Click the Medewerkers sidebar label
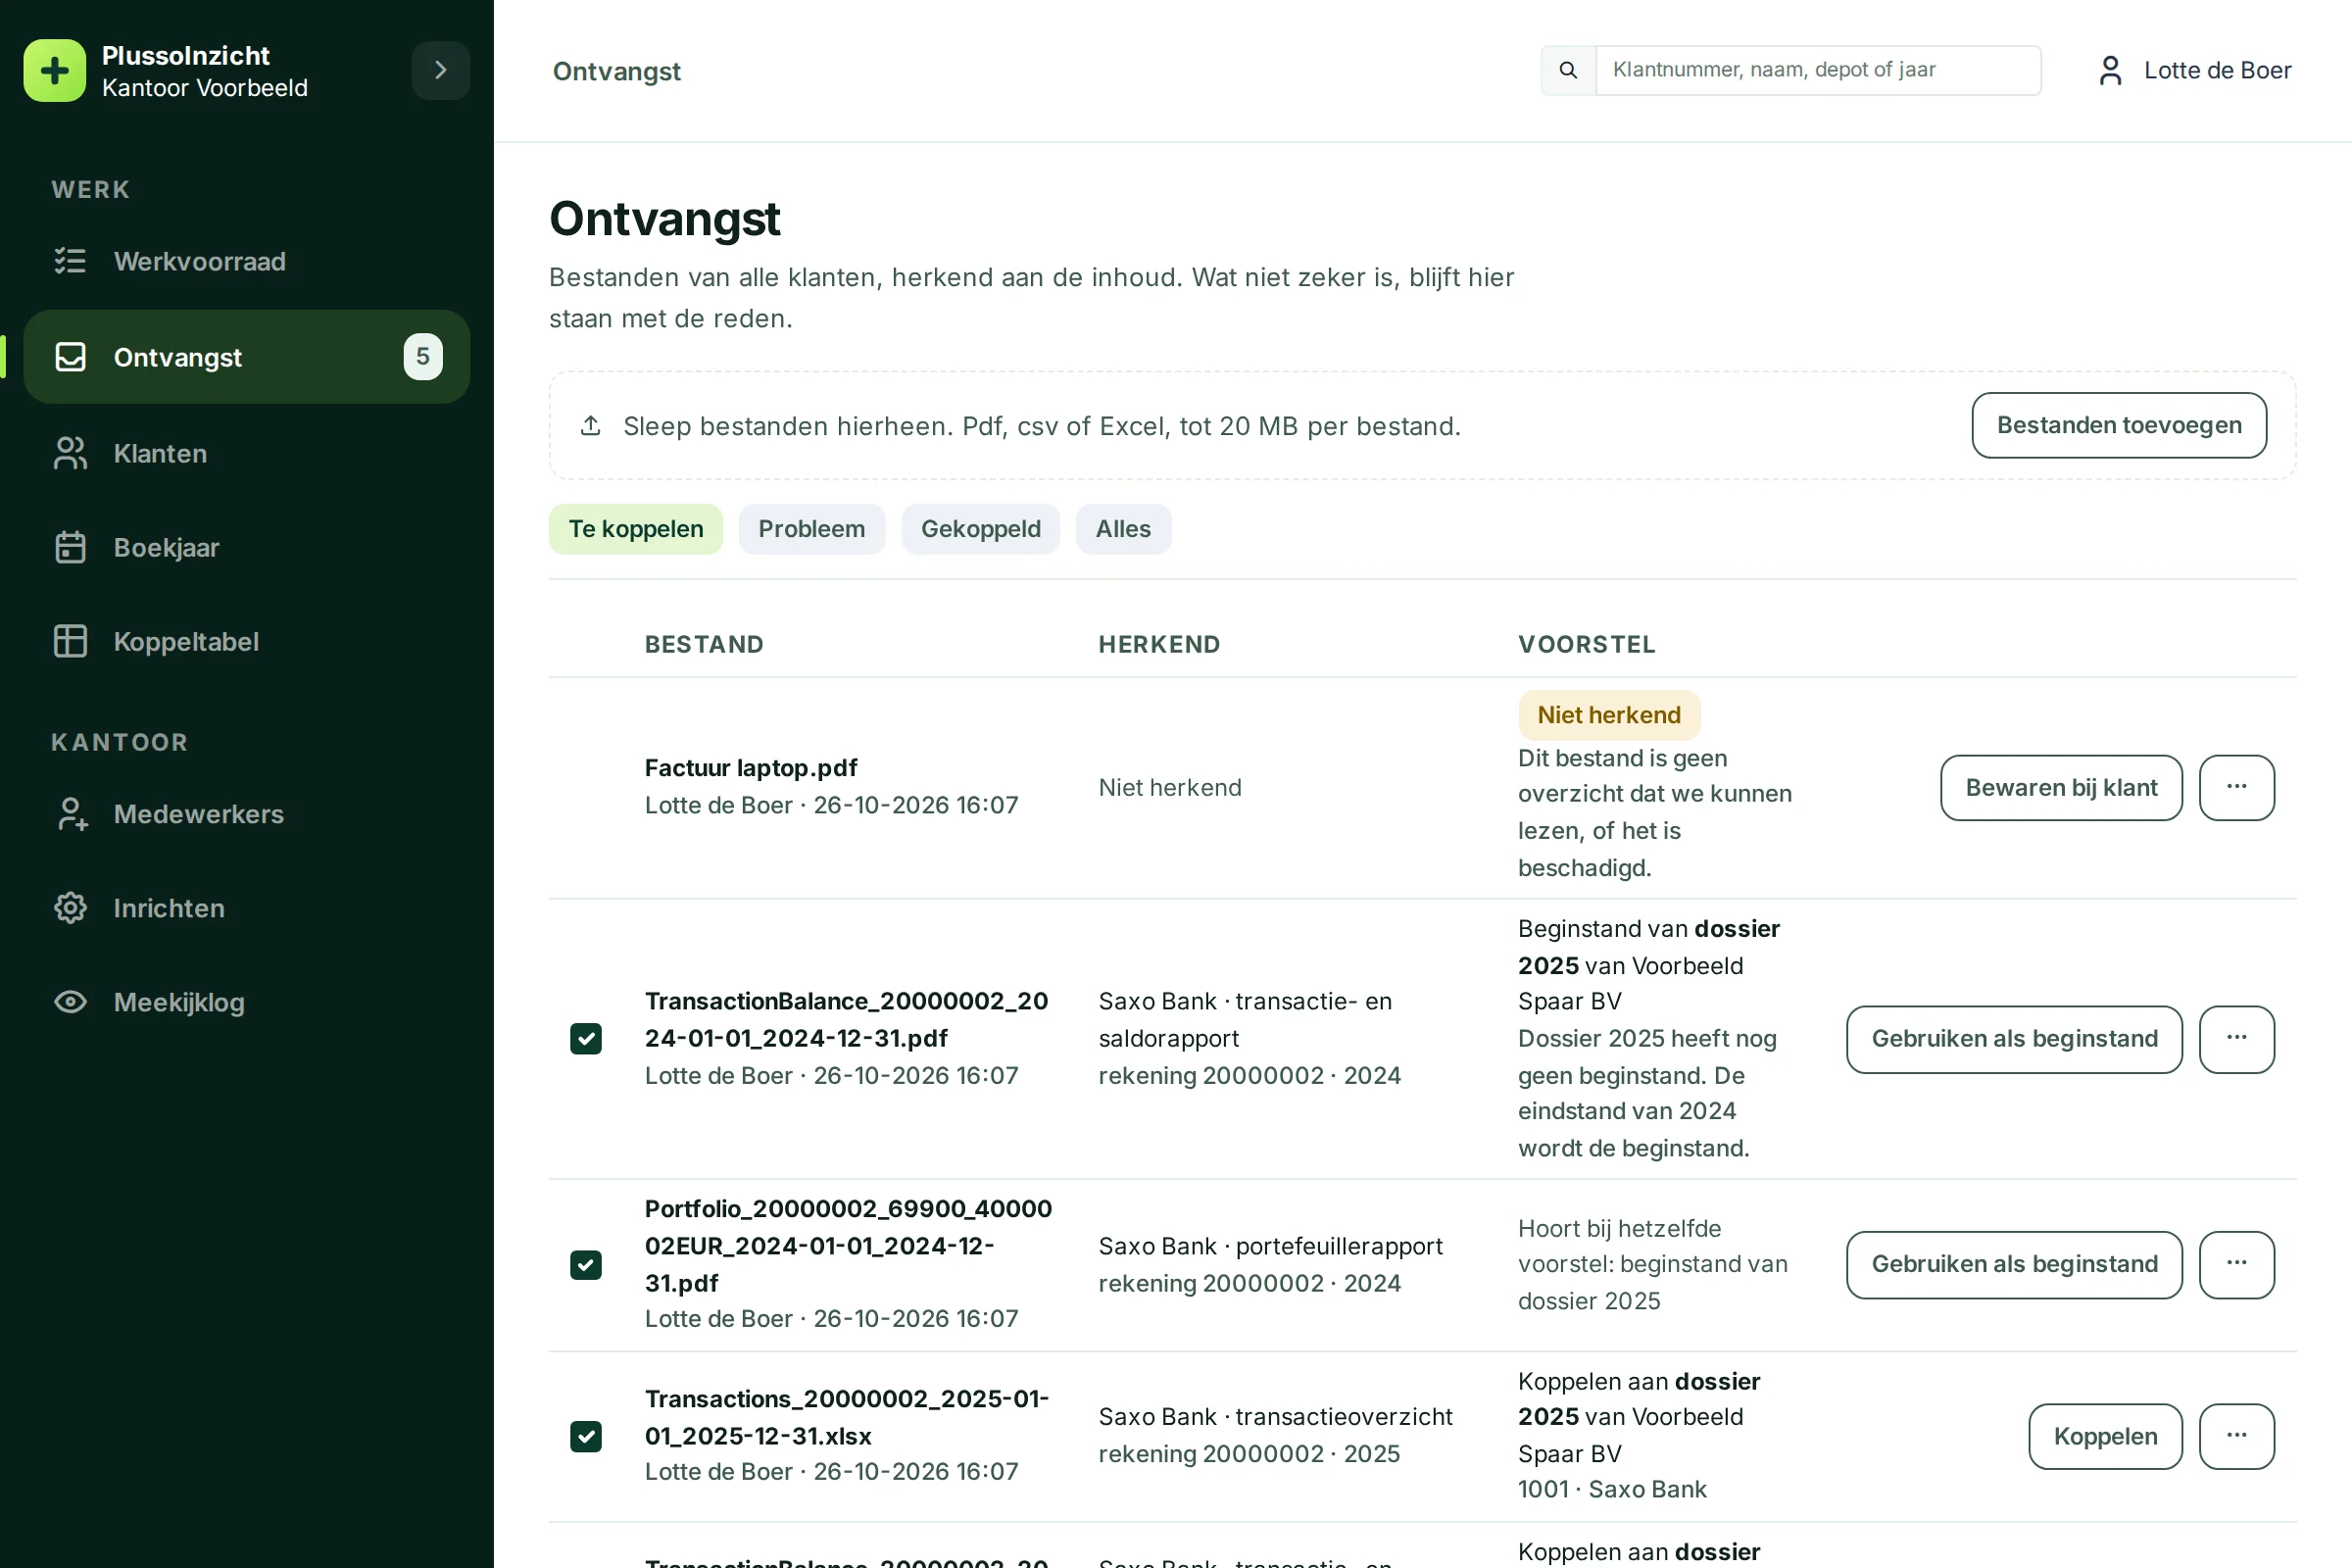Screen dimensions: 2352x1568 coord(199,814)
